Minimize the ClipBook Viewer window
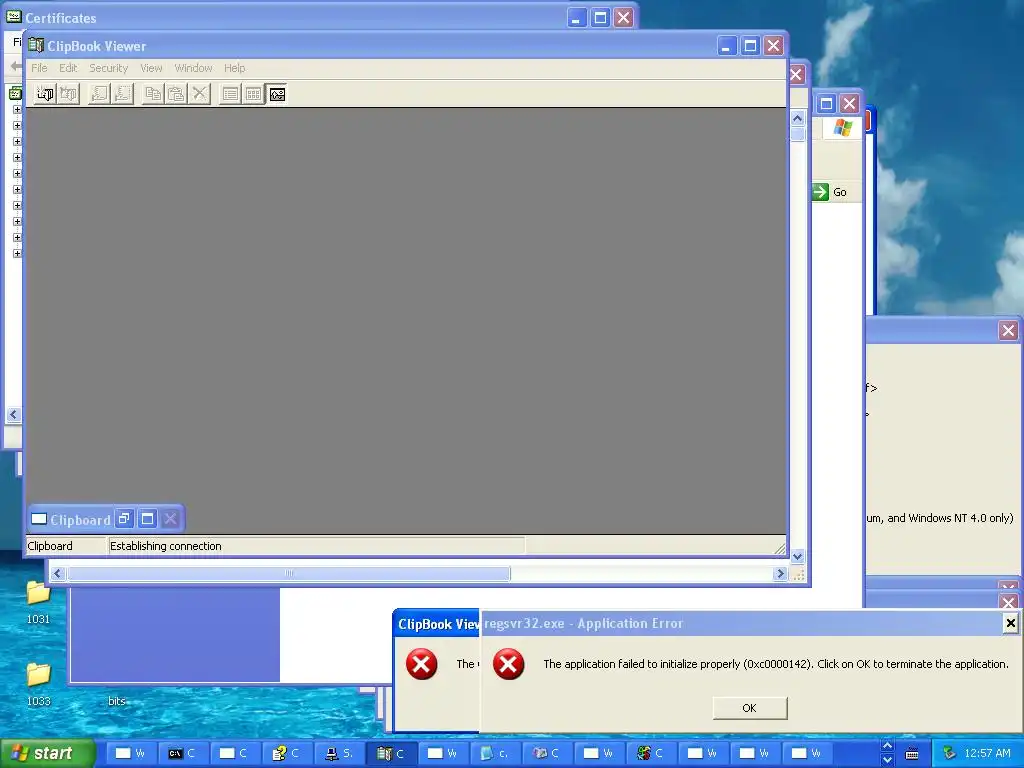Screen dimensions: 1024x768 pos(726,46)
